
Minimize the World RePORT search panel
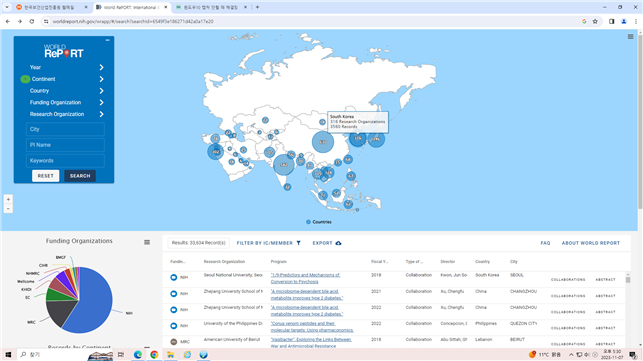(107, 40)
